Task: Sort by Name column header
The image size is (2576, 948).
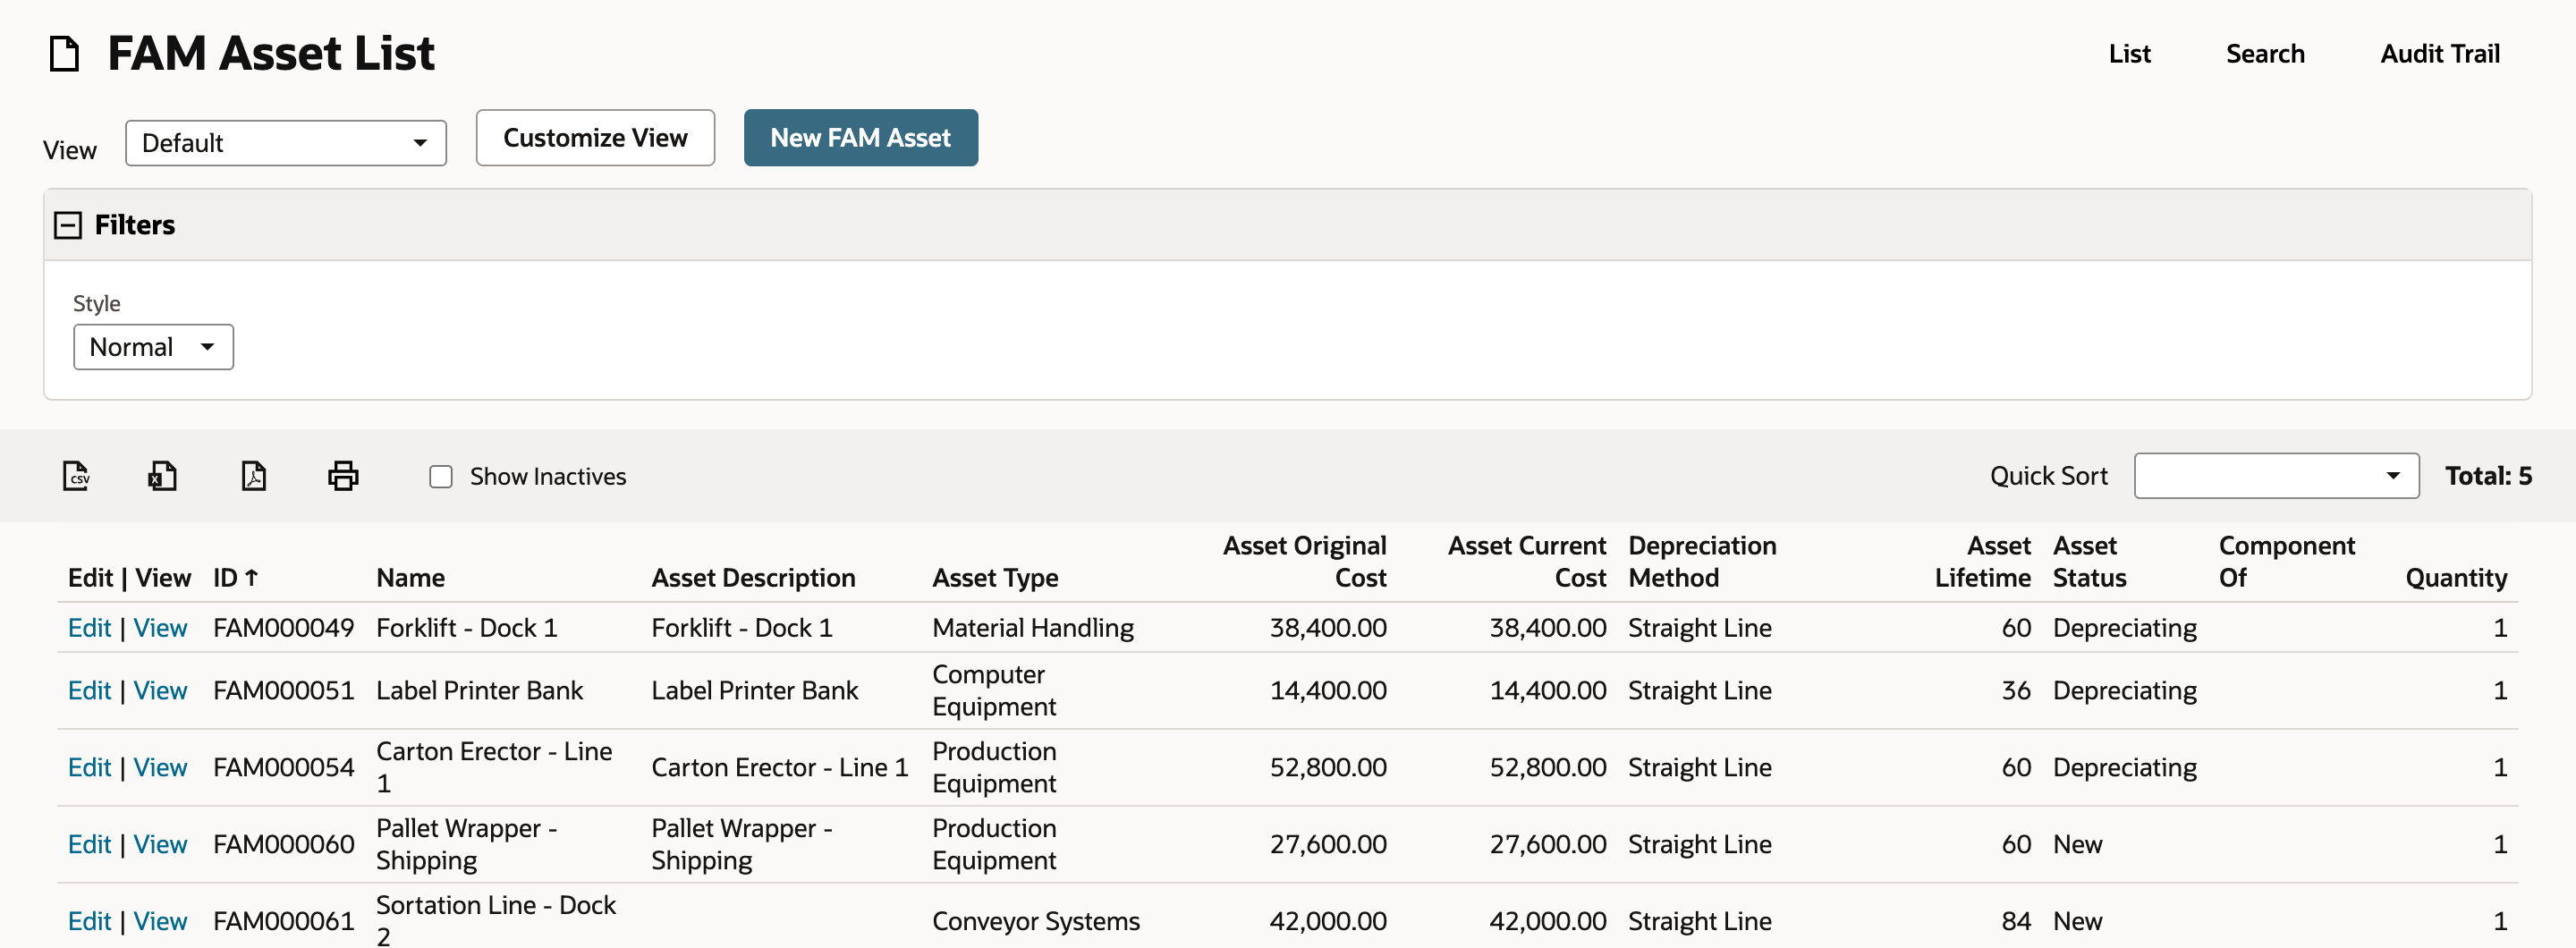Action: tap(410, 578)
